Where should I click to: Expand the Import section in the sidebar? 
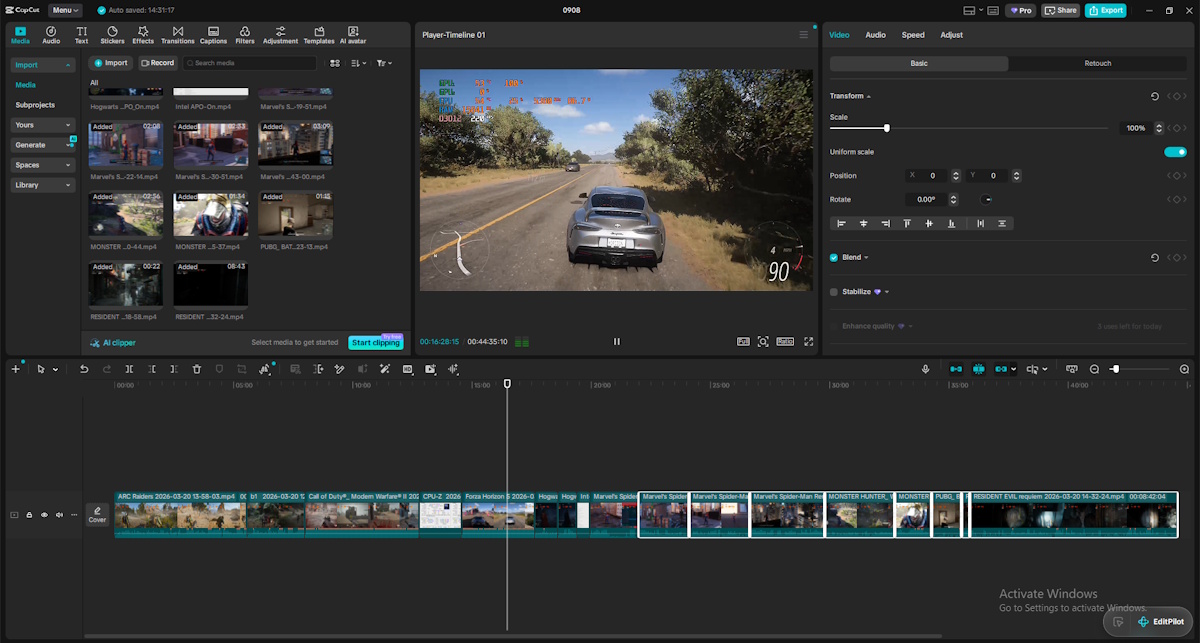43,65
